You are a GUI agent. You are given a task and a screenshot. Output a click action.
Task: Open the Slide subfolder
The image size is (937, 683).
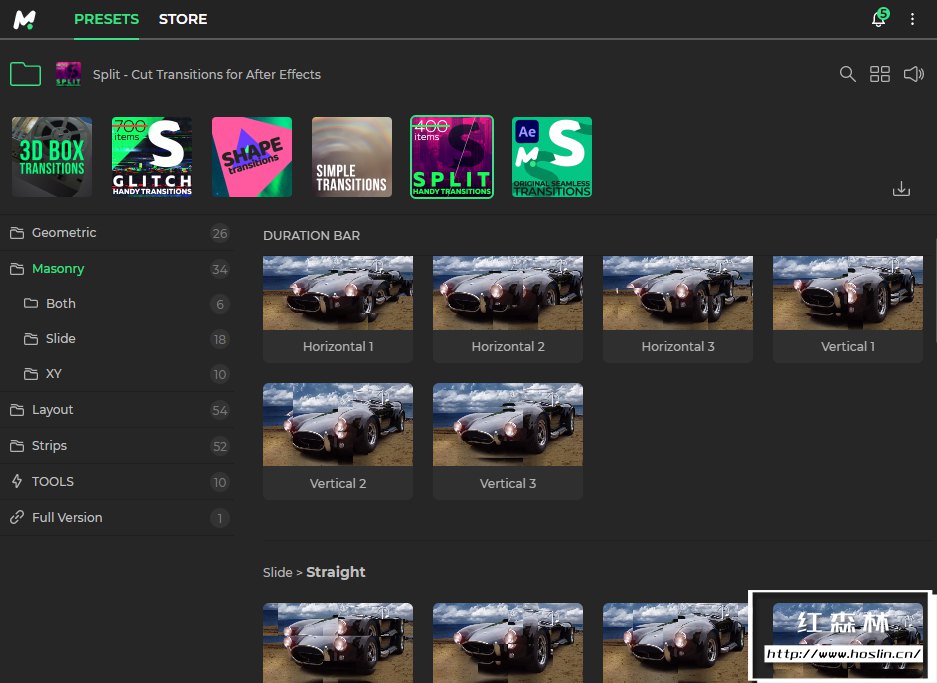pyautogui.click(x=117, y=339)
